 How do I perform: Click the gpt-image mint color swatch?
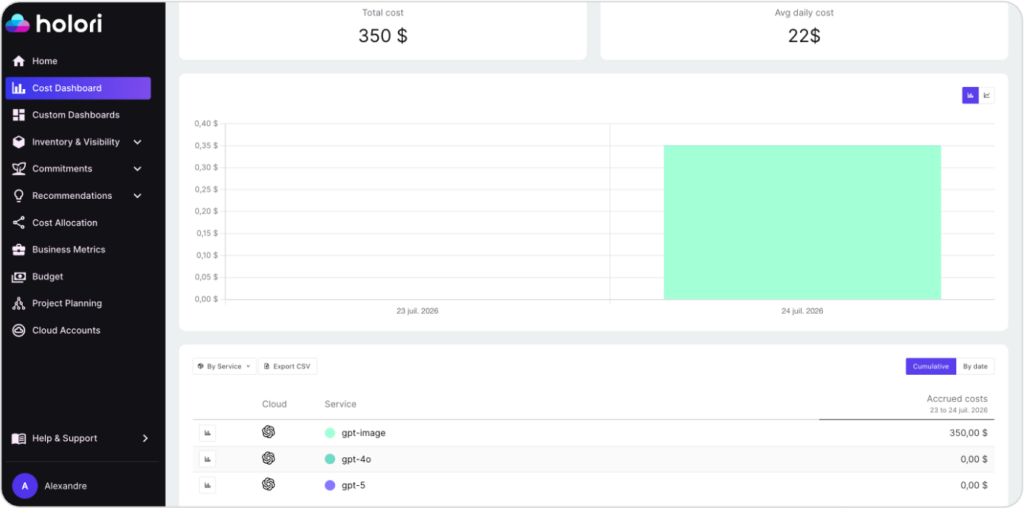tap(330, 433)
